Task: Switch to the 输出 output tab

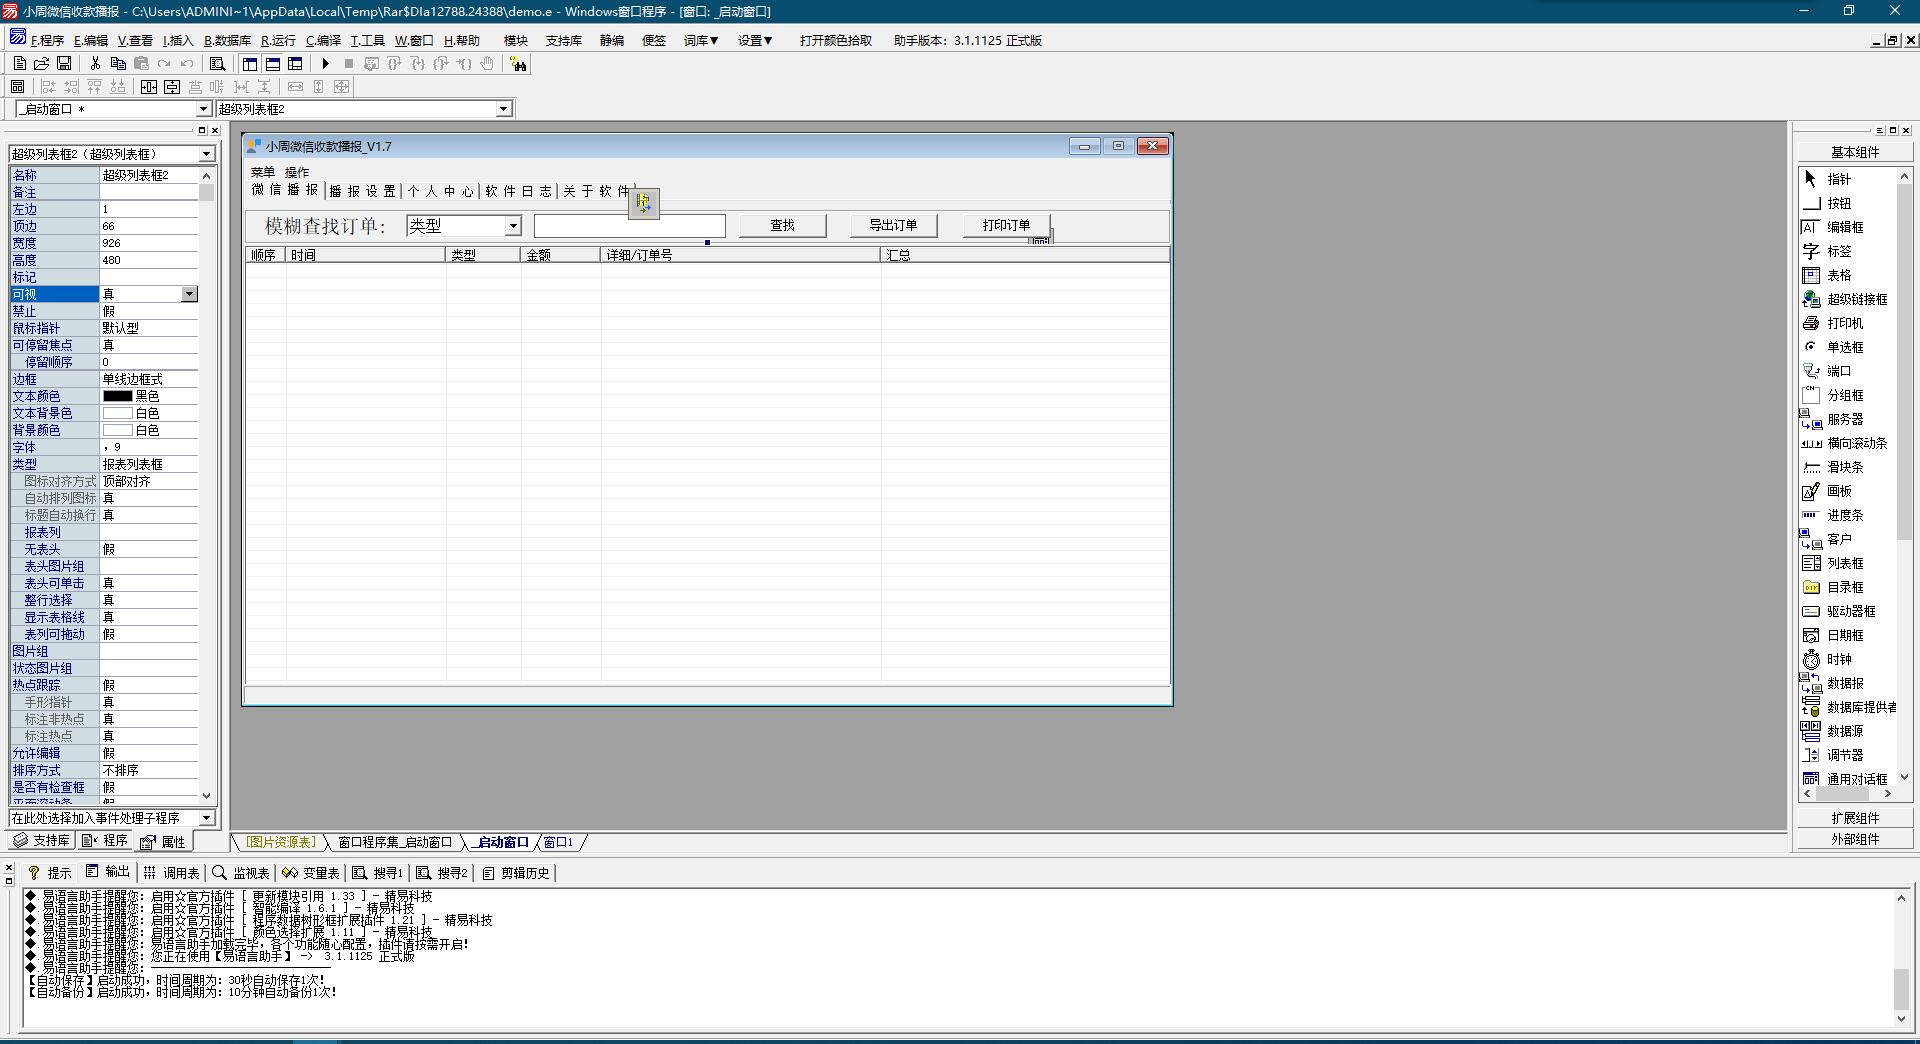Action: point(108,872)
